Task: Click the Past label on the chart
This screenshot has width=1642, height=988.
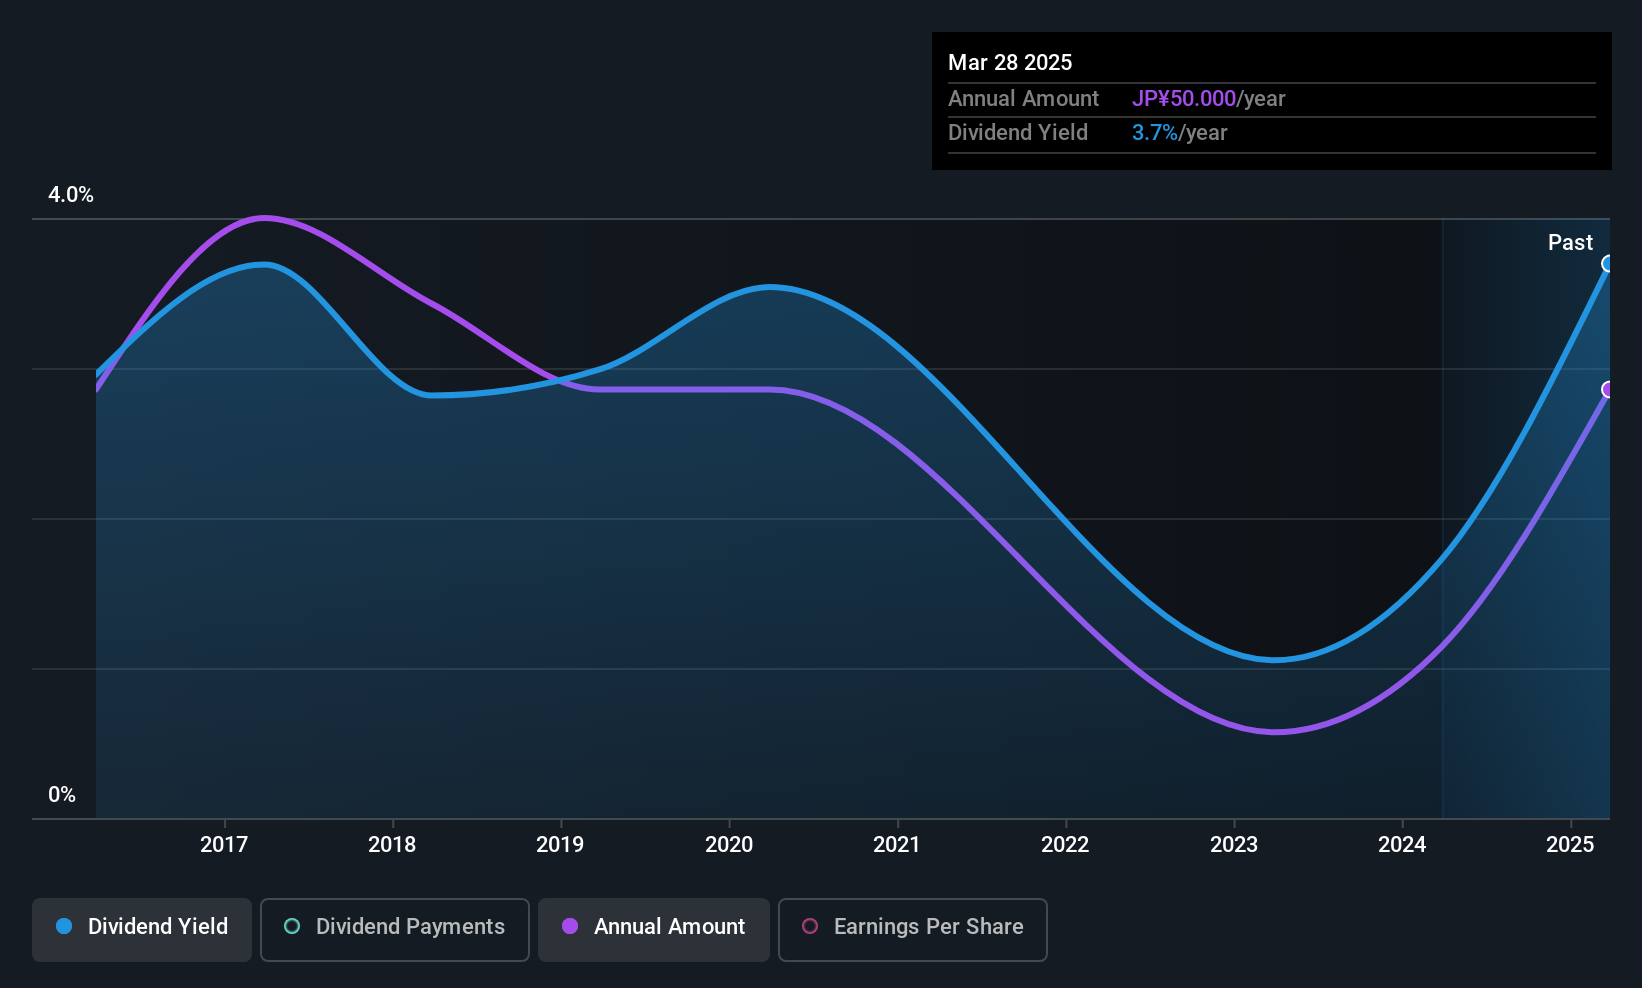Action: click(1570, 242)
